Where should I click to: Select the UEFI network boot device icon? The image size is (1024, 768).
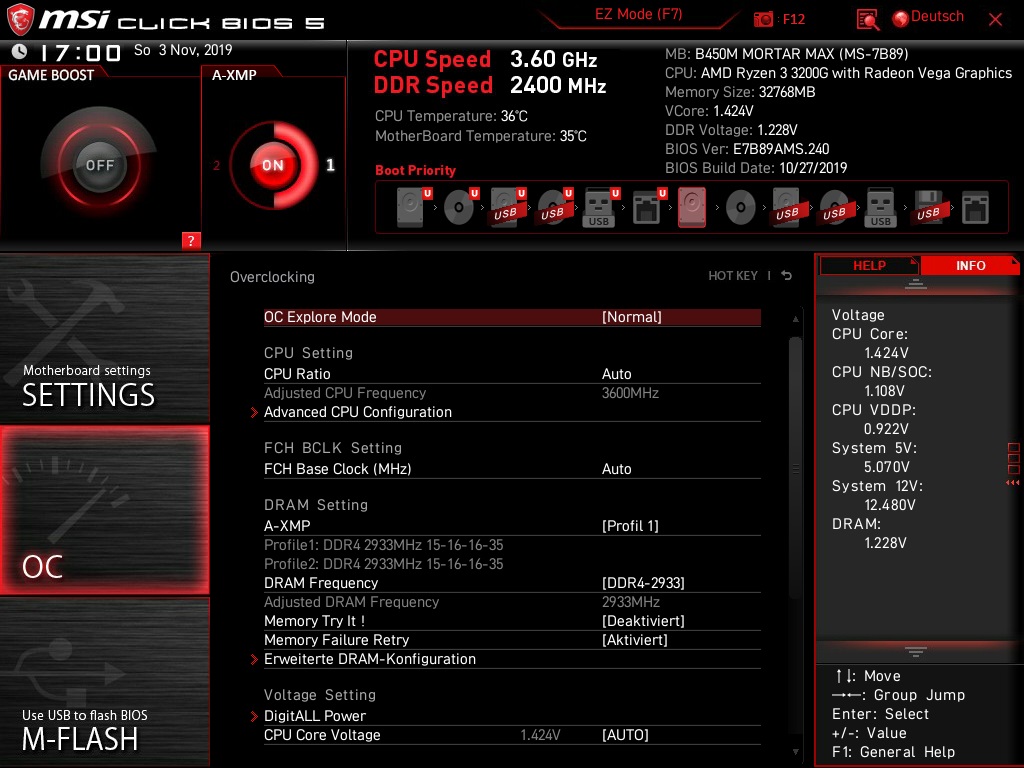click(648, 208)
